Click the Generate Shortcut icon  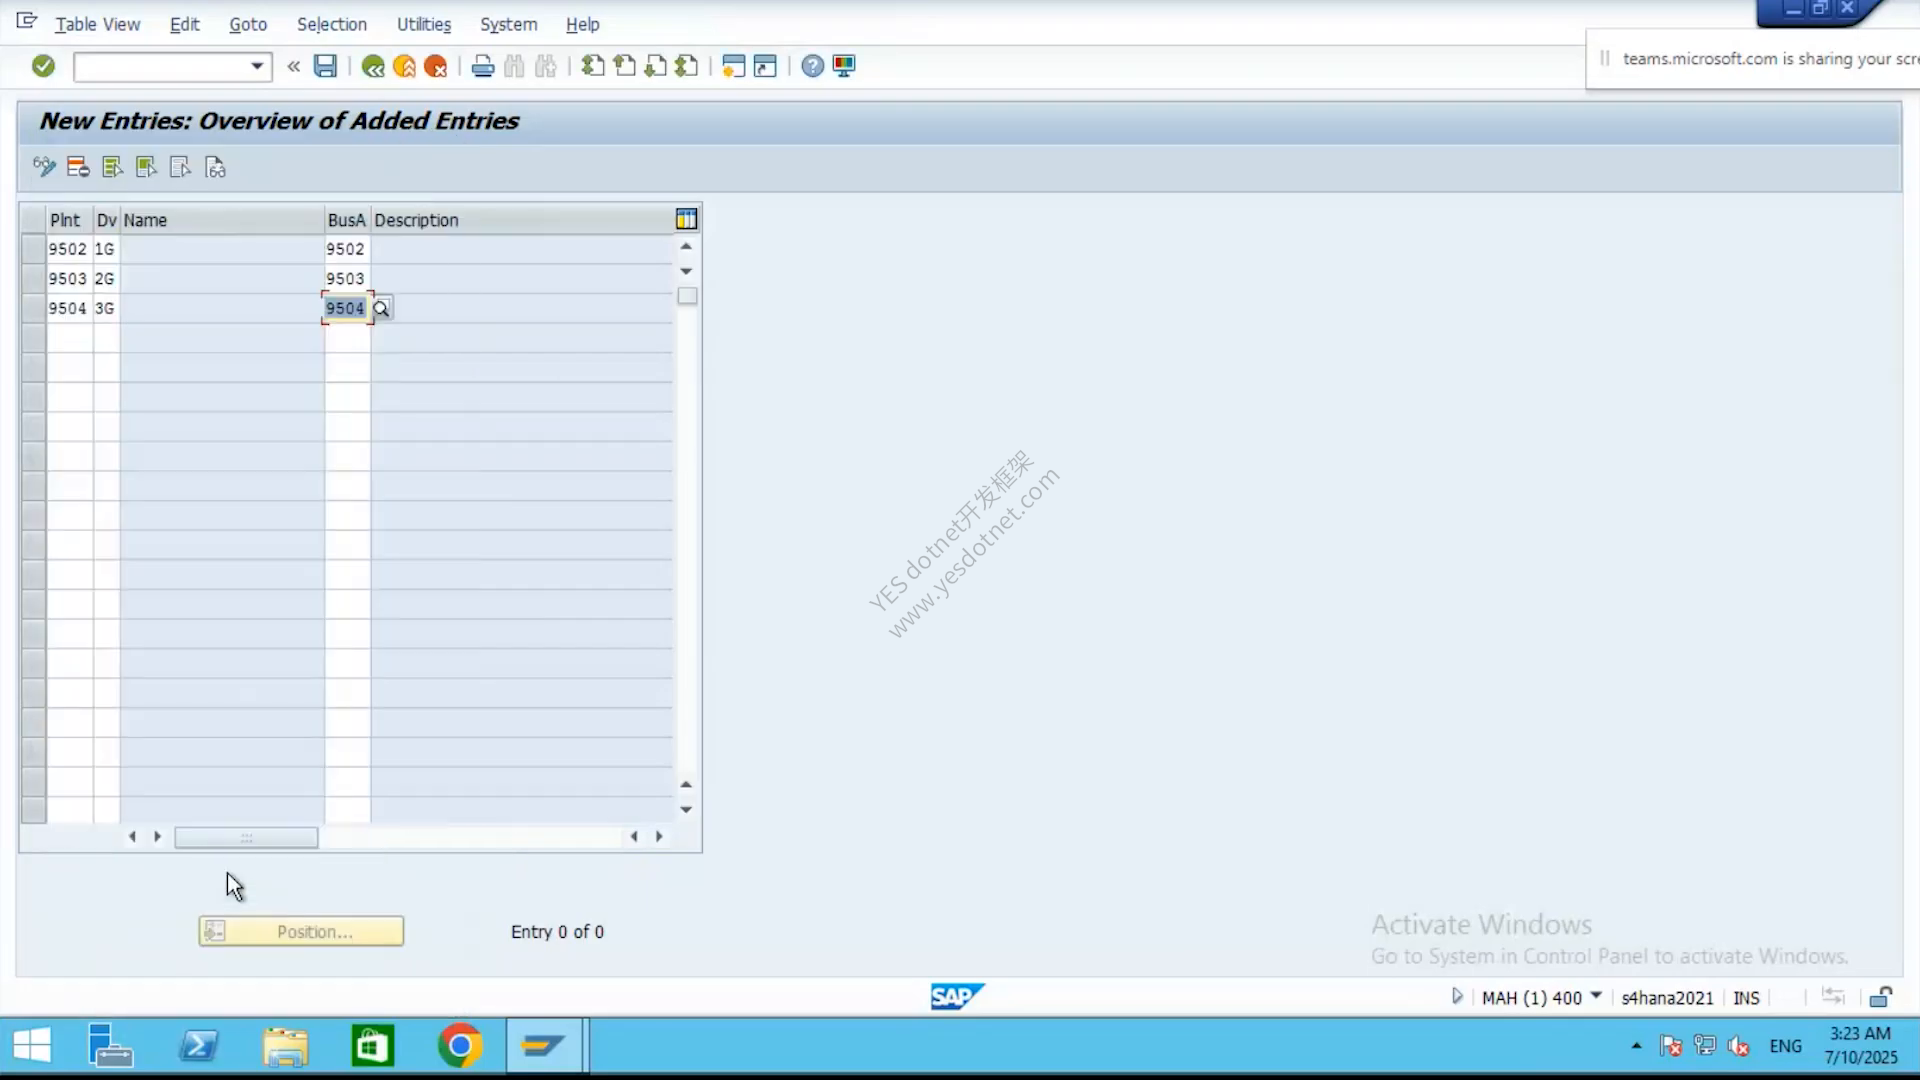coord(765,66)
